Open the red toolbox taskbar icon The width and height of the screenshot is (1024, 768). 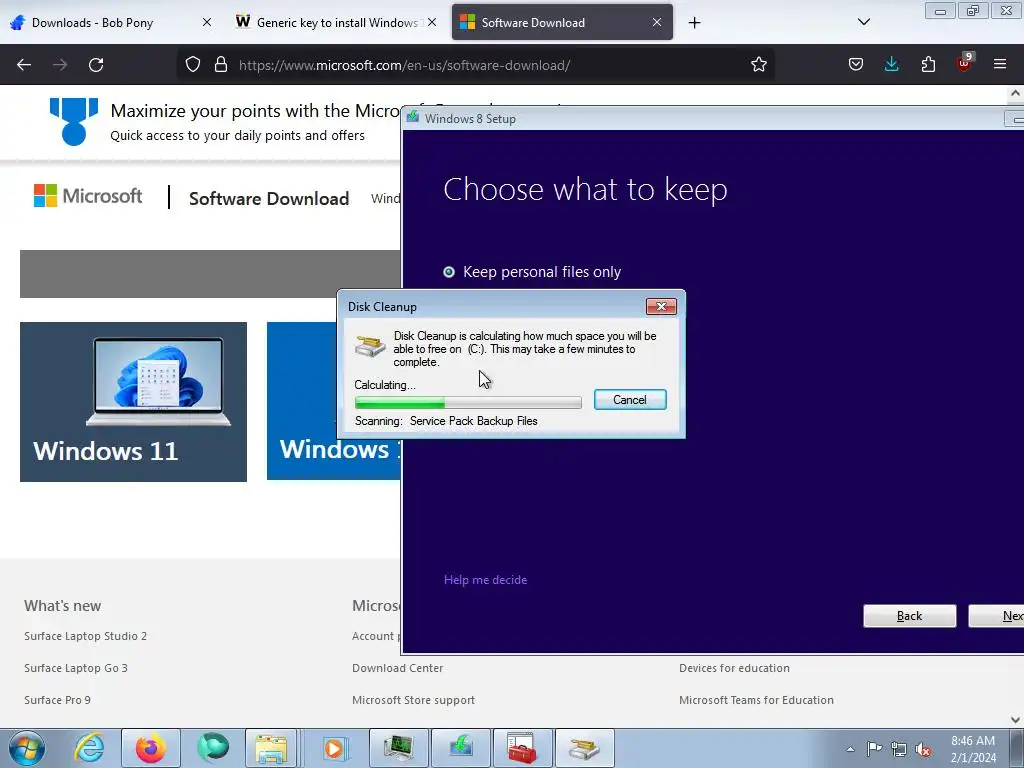pos(522,748)
